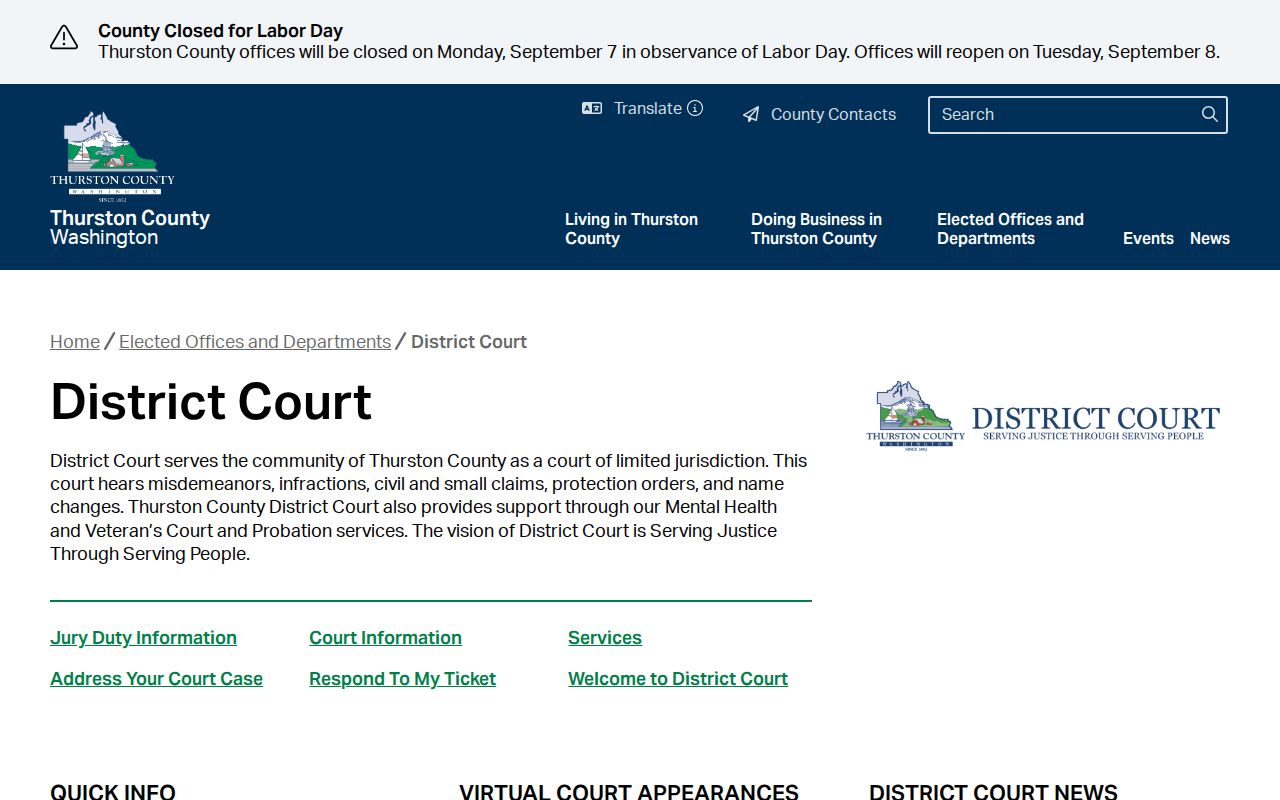The image size is (1280, 800).
Task: Click VIRTUAL COURT APPEARANCES heading
Action: (x=629, y=792)
